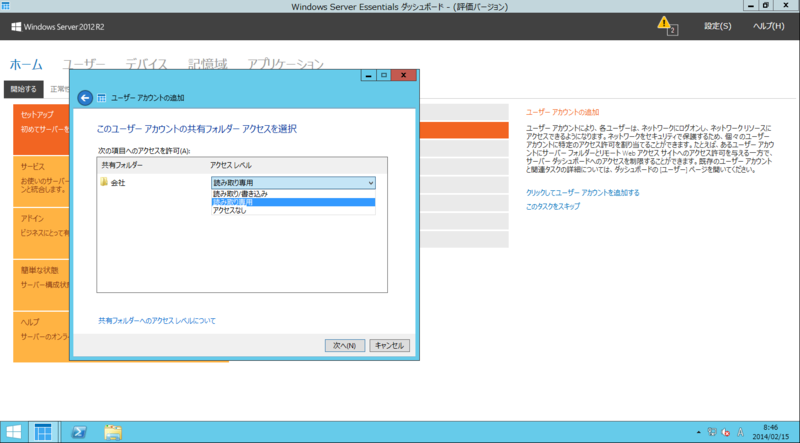The height and width of the screenshot is (443, 800).
Task: Open the ヘルプ(H) menu
Action: 769,26
